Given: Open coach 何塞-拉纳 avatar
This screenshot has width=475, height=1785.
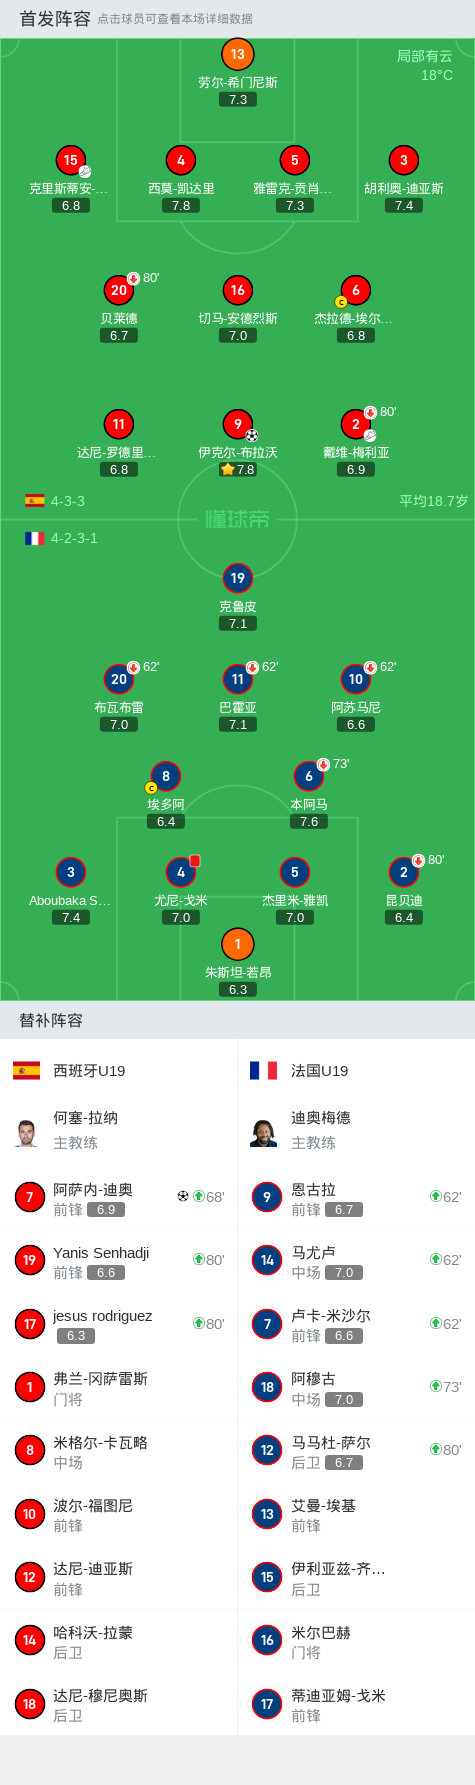Looking at the screenshot, I should click(x=27, y=1131).
